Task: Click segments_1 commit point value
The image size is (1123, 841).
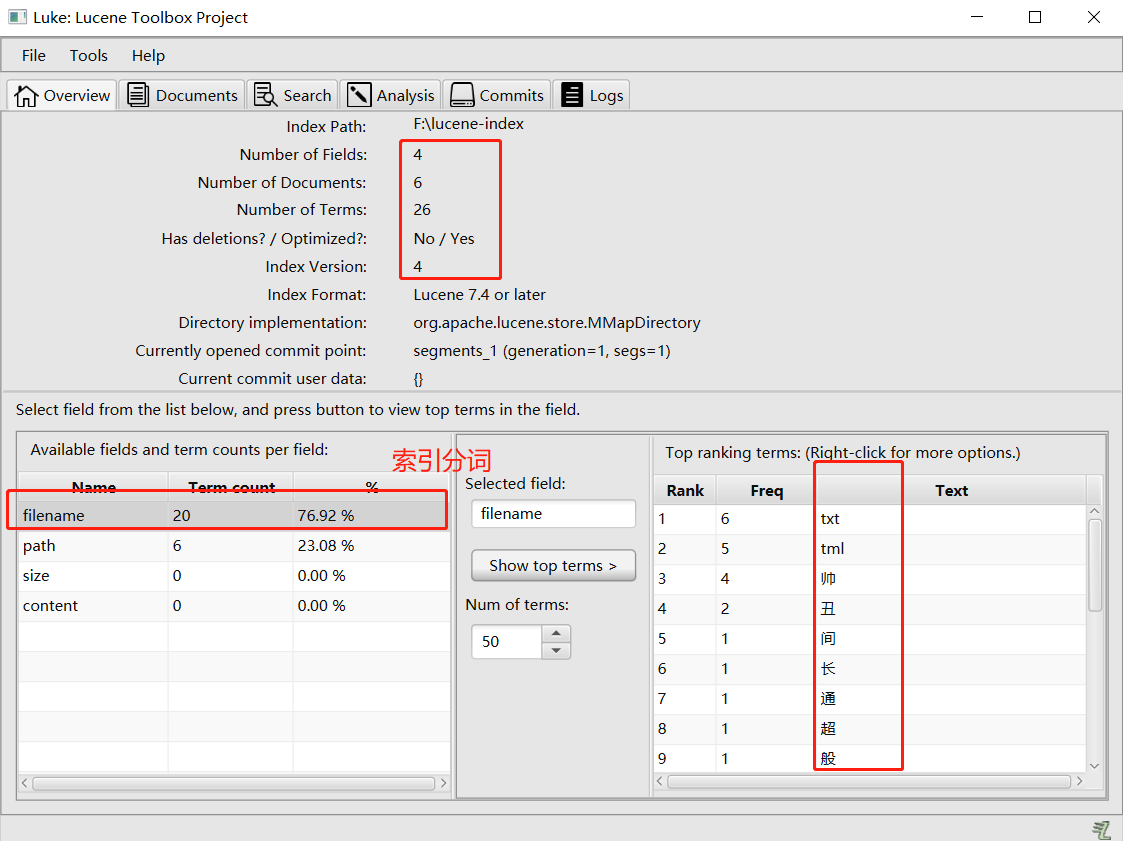Action: (541, 350)
